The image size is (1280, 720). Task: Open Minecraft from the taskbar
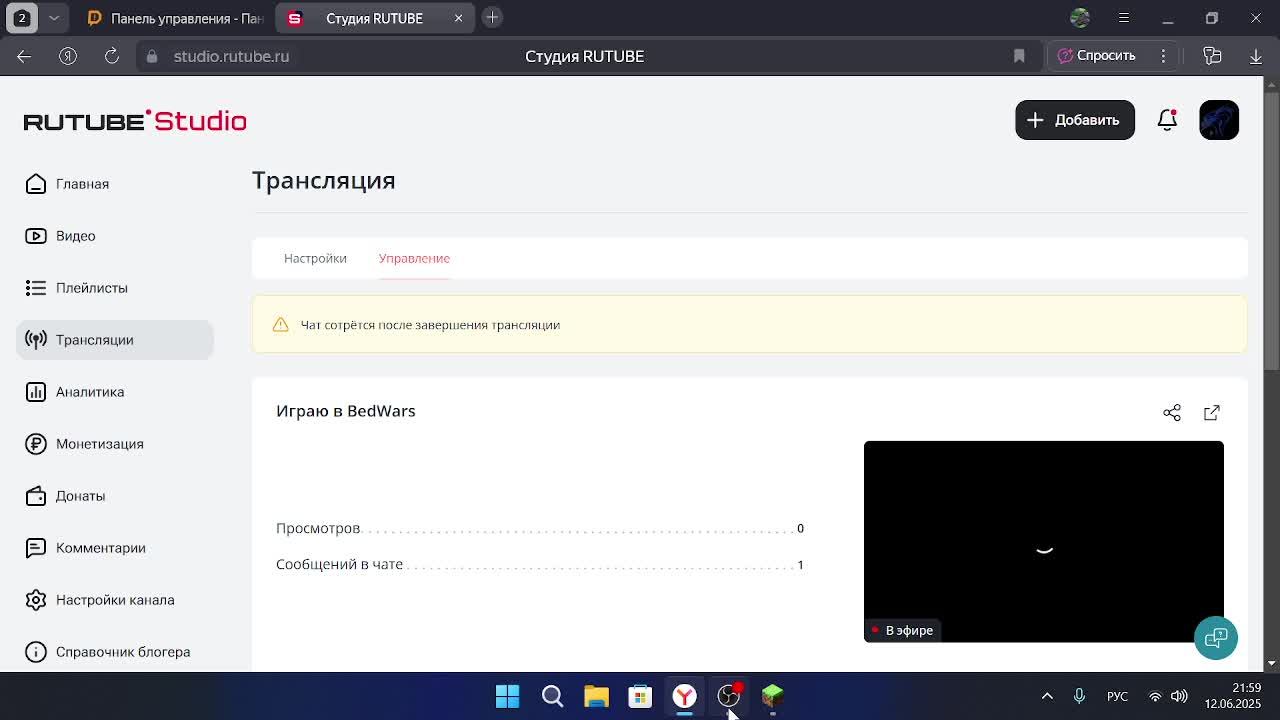click(x=772, y=696)
